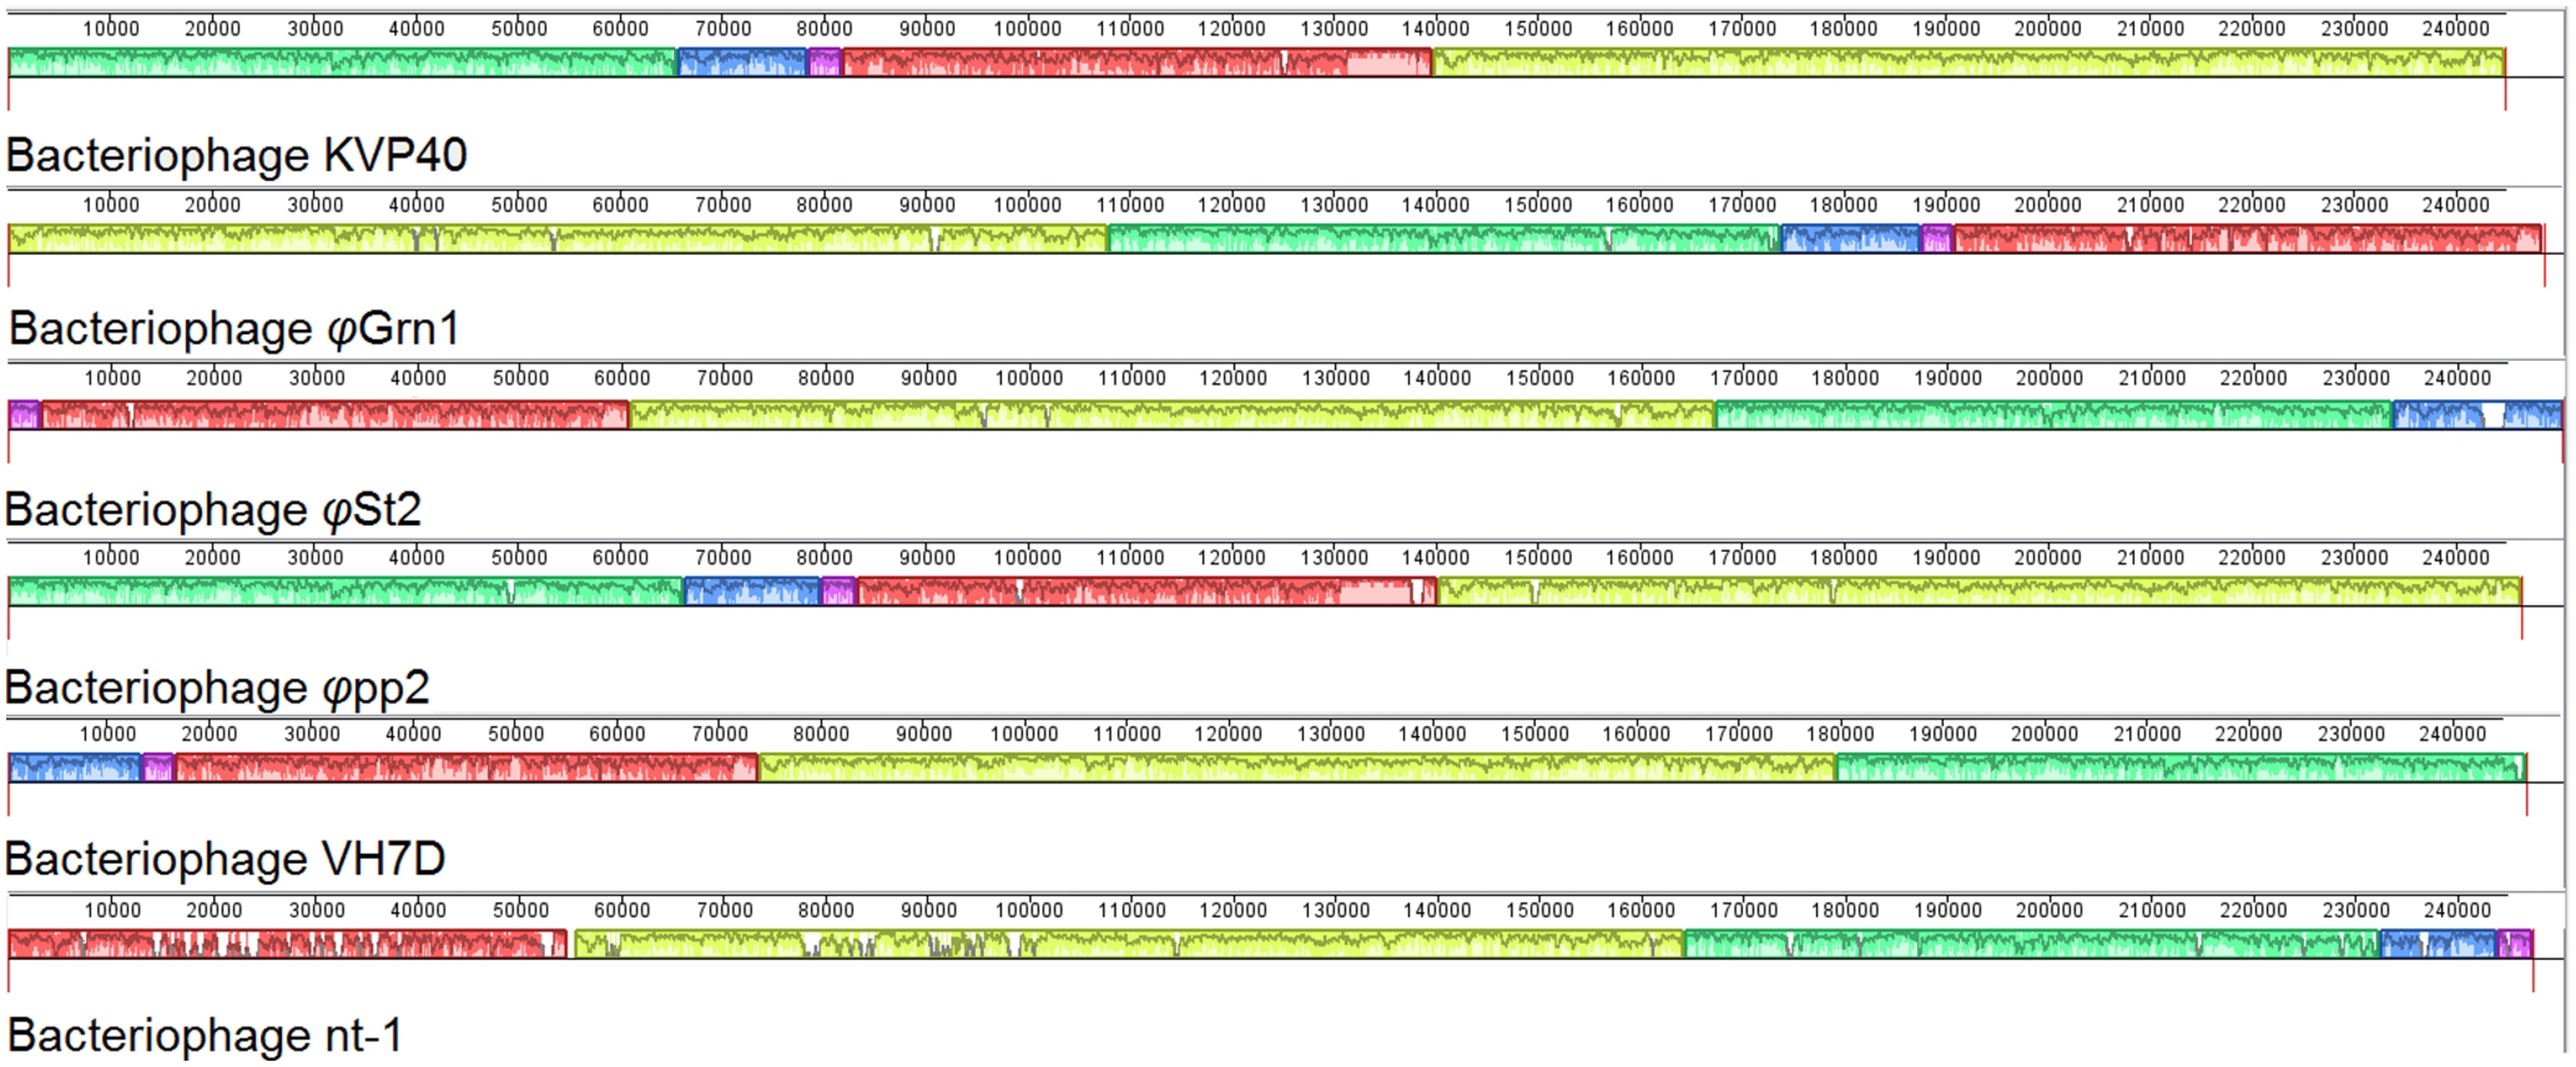Viewport: 2576px width, 1067px height.
Task: Click the red block in the φpp2 track
Action: tap(1147, 591)
